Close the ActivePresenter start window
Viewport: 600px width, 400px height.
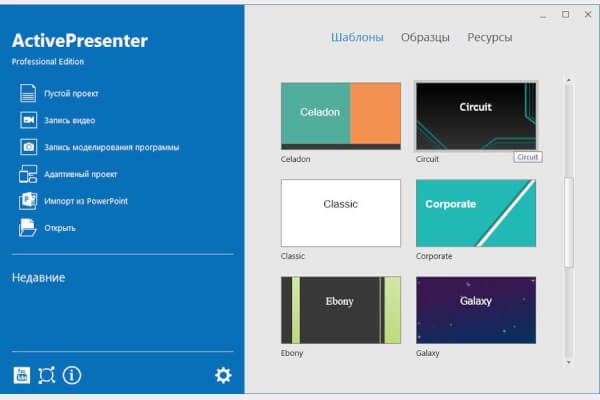(x=588, y=15)
